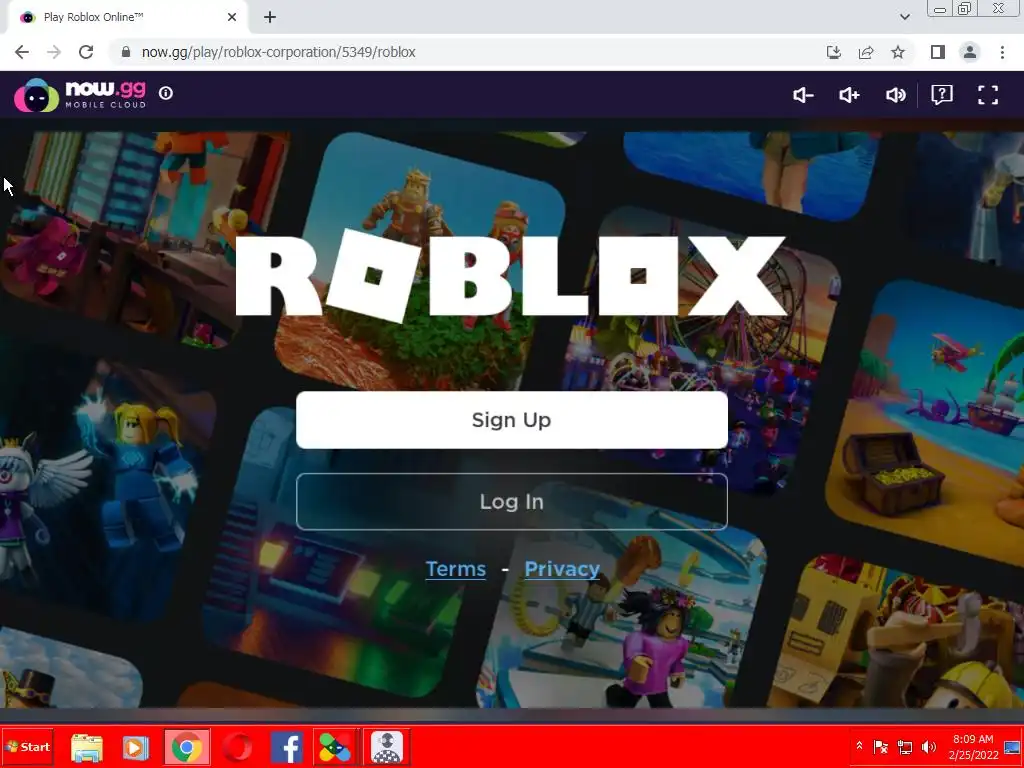The width and height of the screenshot is (1024, 768).
Task: Click the Log In button
Action: pyautogui.click(x=511, y=502)
